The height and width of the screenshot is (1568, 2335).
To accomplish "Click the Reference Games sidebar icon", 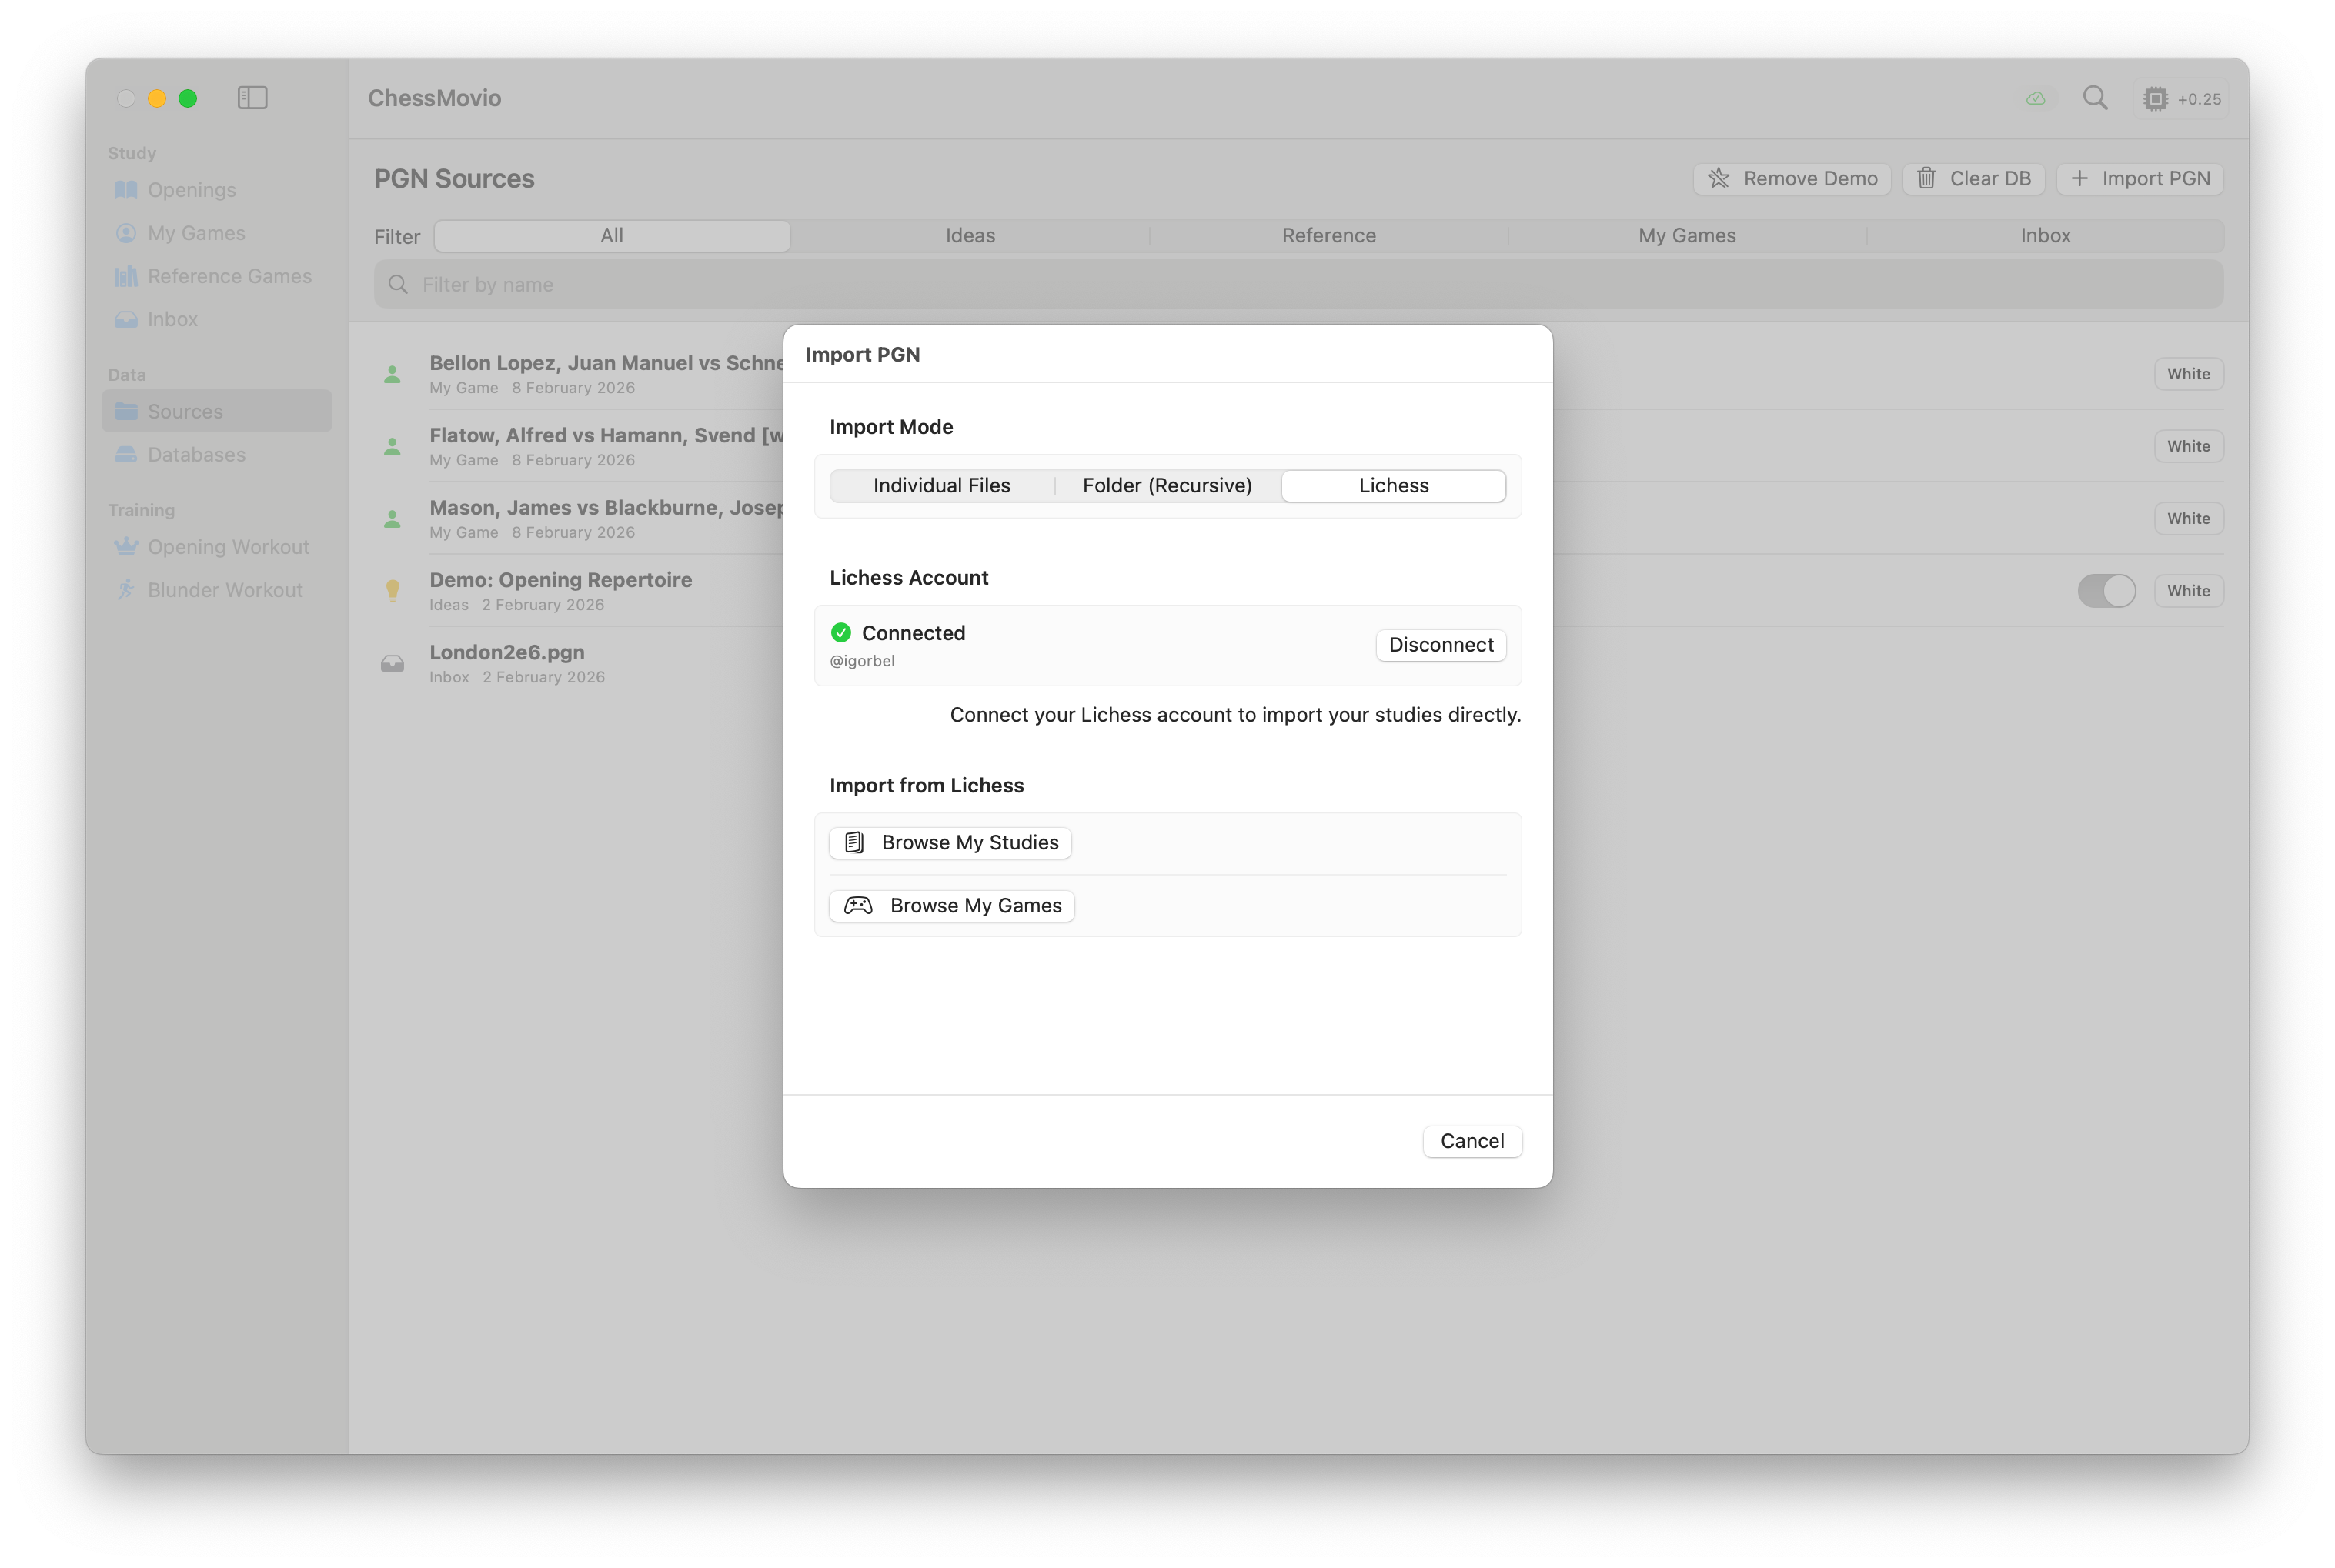I will 126,276.
